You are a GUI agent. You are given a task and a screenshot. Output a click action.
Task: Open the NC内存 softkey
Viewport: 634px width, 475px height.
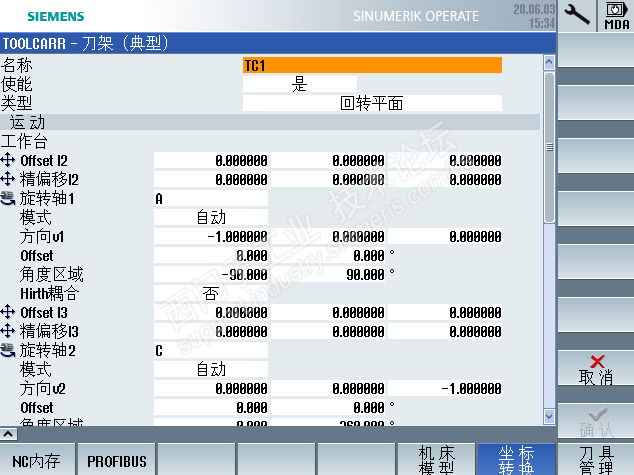click(37, 460)
